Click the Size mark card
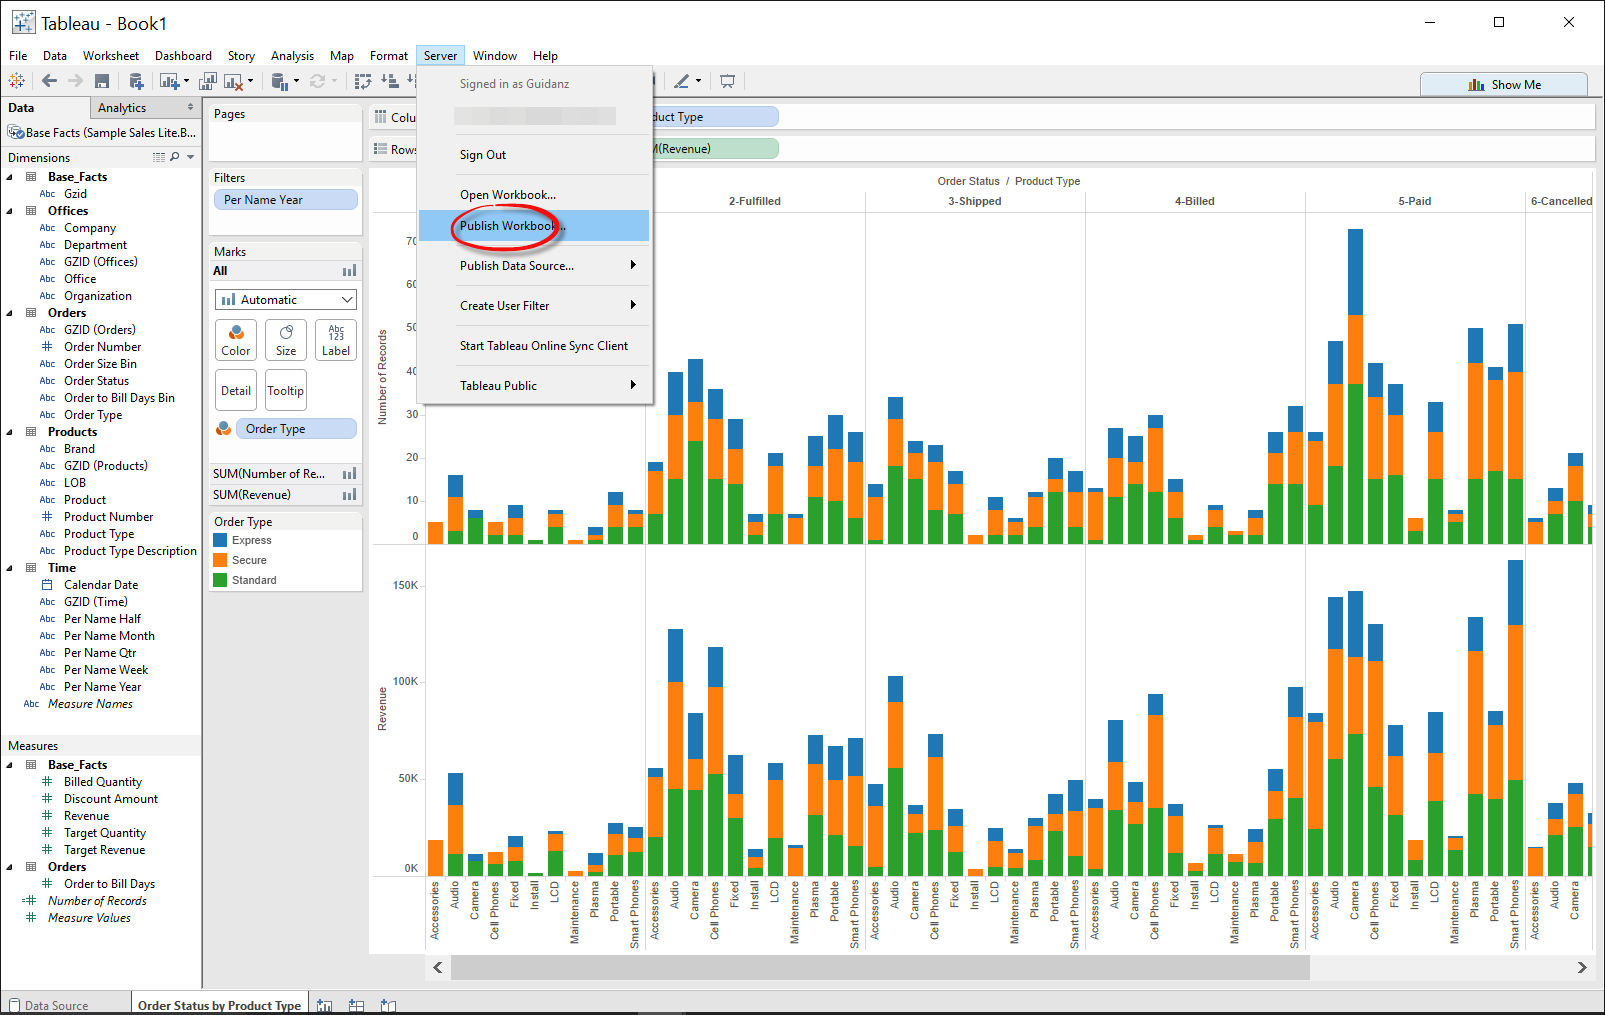Image resolution: width=1605 pixels, height=1015 pixels. click(x=286, y=340)
